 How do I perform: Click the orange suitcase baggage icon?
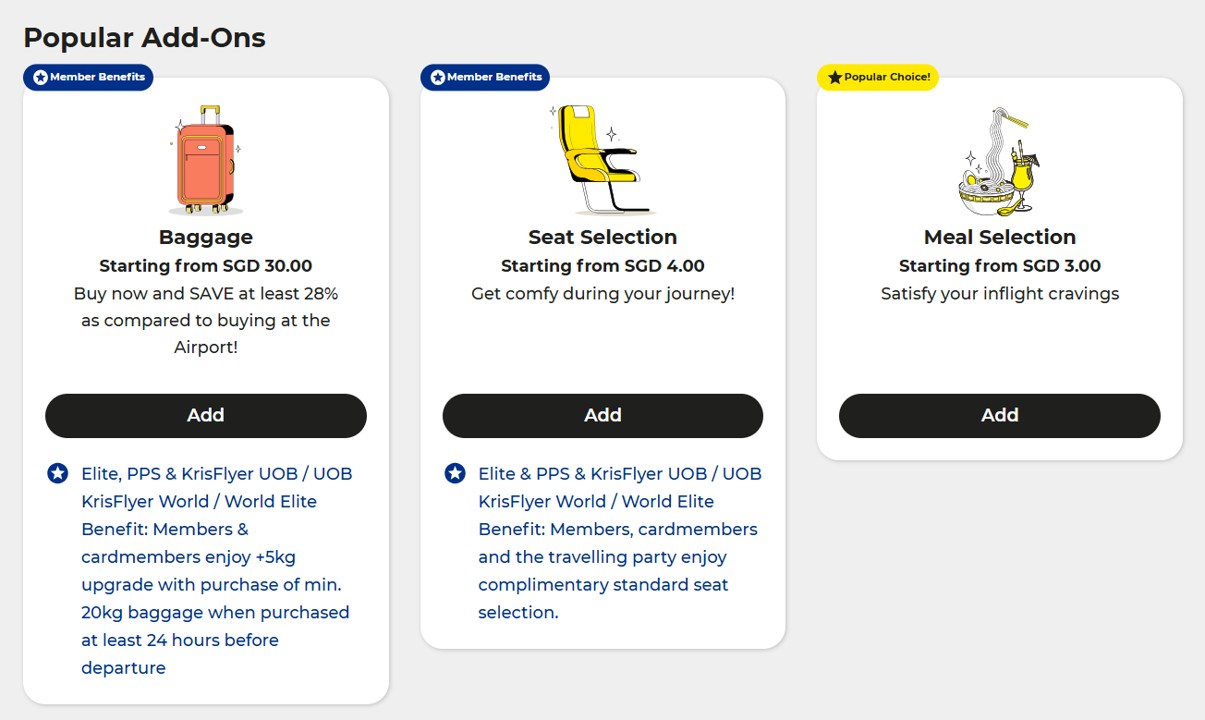(x=205, y=160)
